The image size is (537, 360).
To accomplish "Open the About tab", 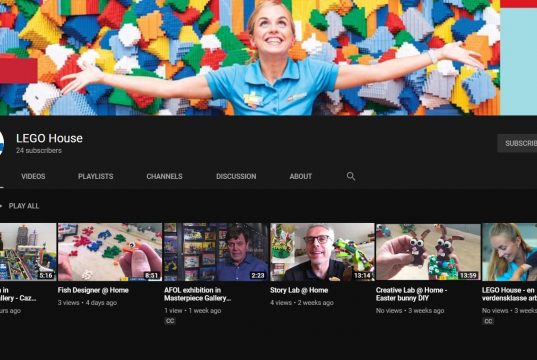I will tap(301, 176).
